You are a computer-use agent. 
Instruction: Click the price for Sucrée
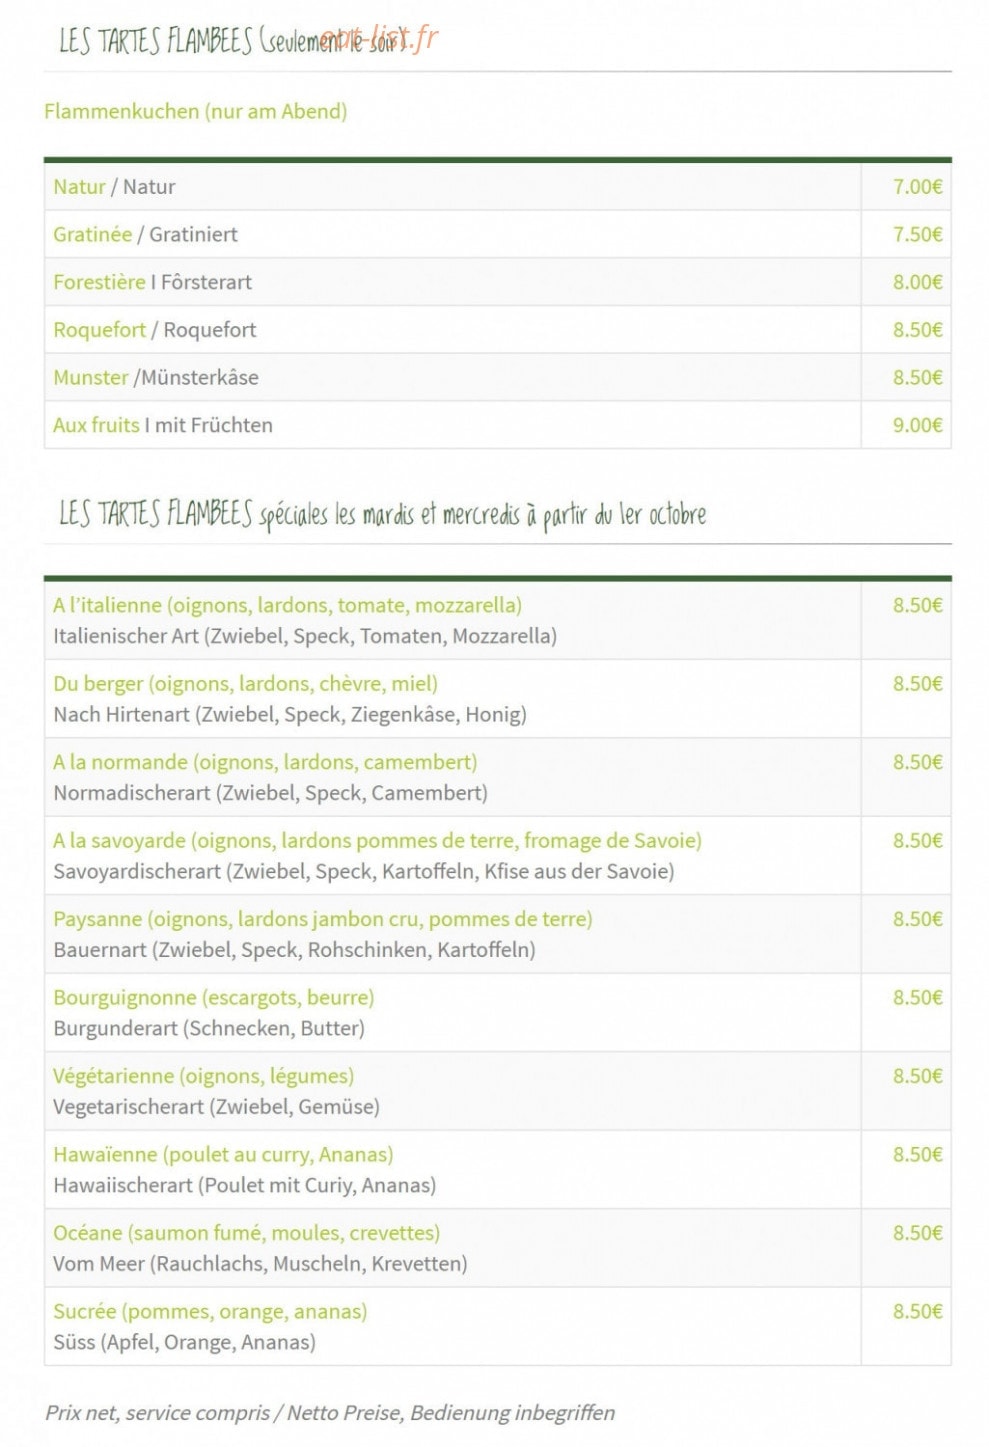(917, 1312)
